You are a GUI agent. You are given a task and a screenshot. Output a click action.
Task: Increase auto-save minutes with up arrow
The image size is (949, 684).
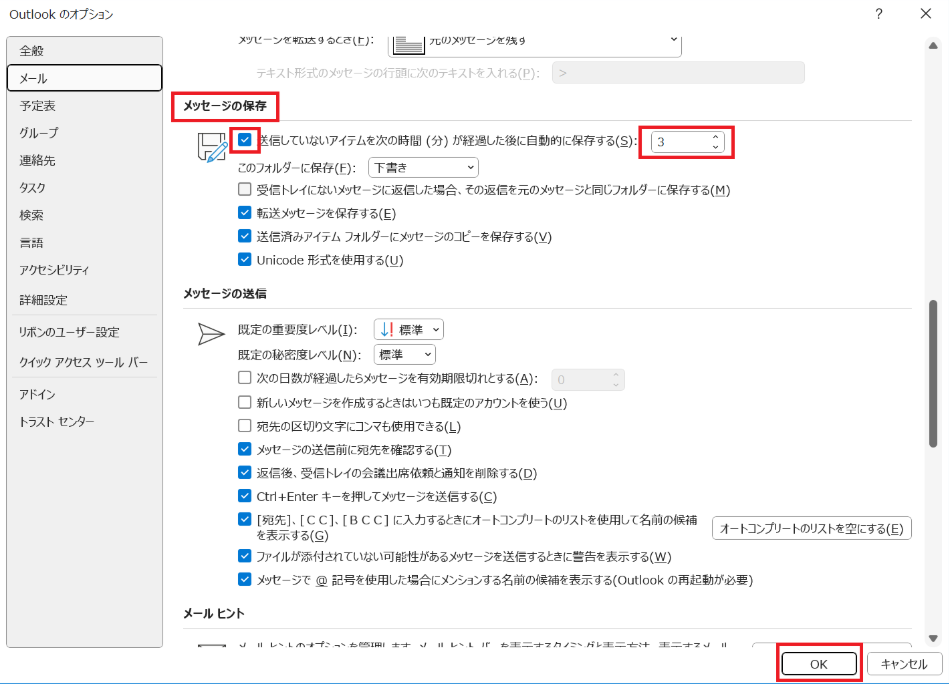coord(715,137)
